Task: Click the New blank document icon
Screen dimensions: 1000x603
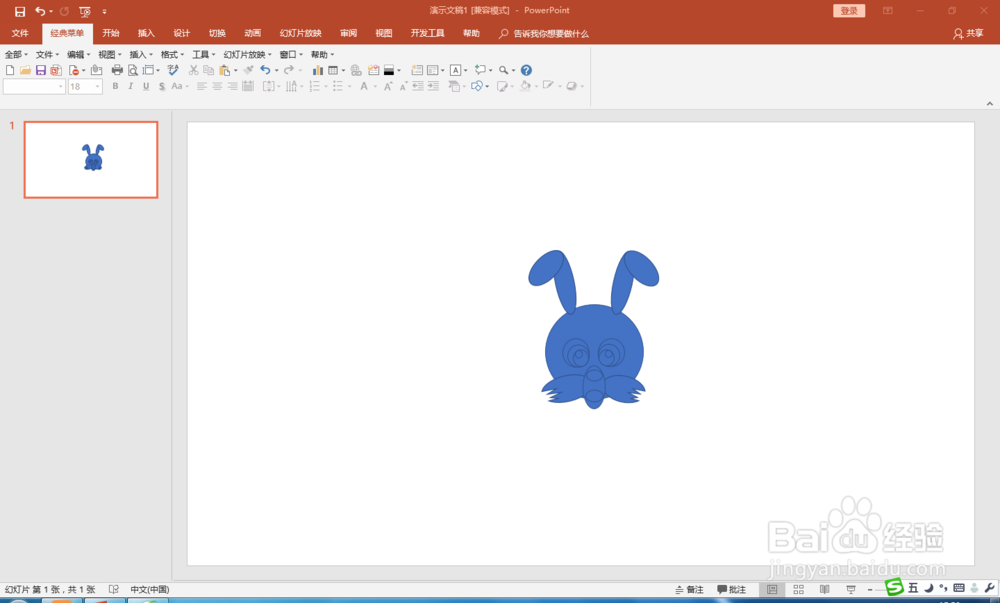Action: pos(10,70)
